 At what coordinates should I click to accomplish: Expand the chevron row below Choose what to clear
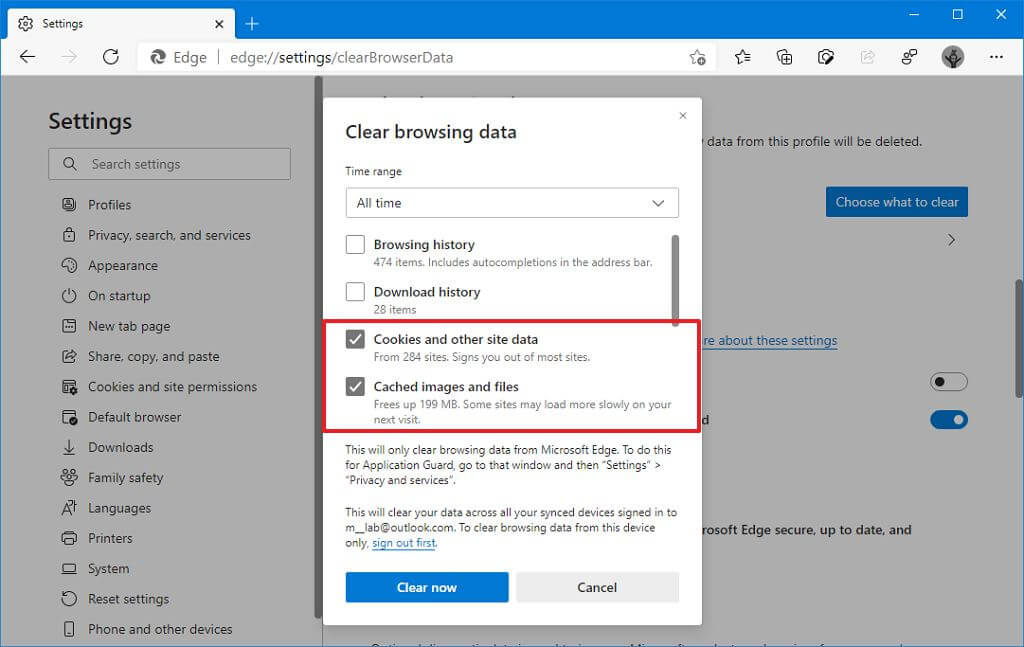[x=952, y=240]
